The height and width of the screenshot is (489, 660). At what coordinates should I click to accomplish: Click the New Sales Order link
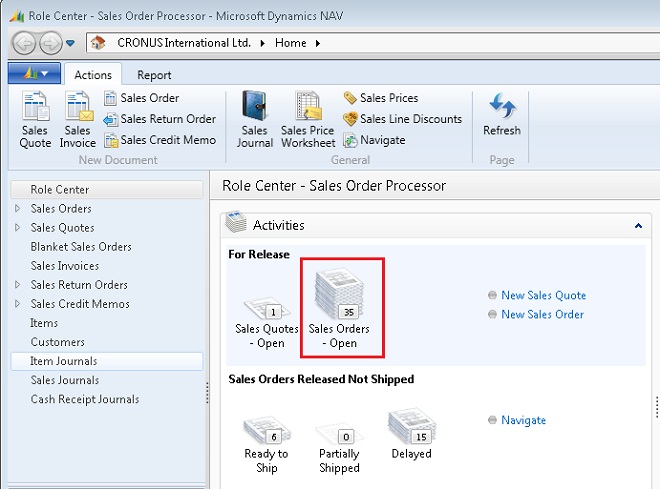542,315
